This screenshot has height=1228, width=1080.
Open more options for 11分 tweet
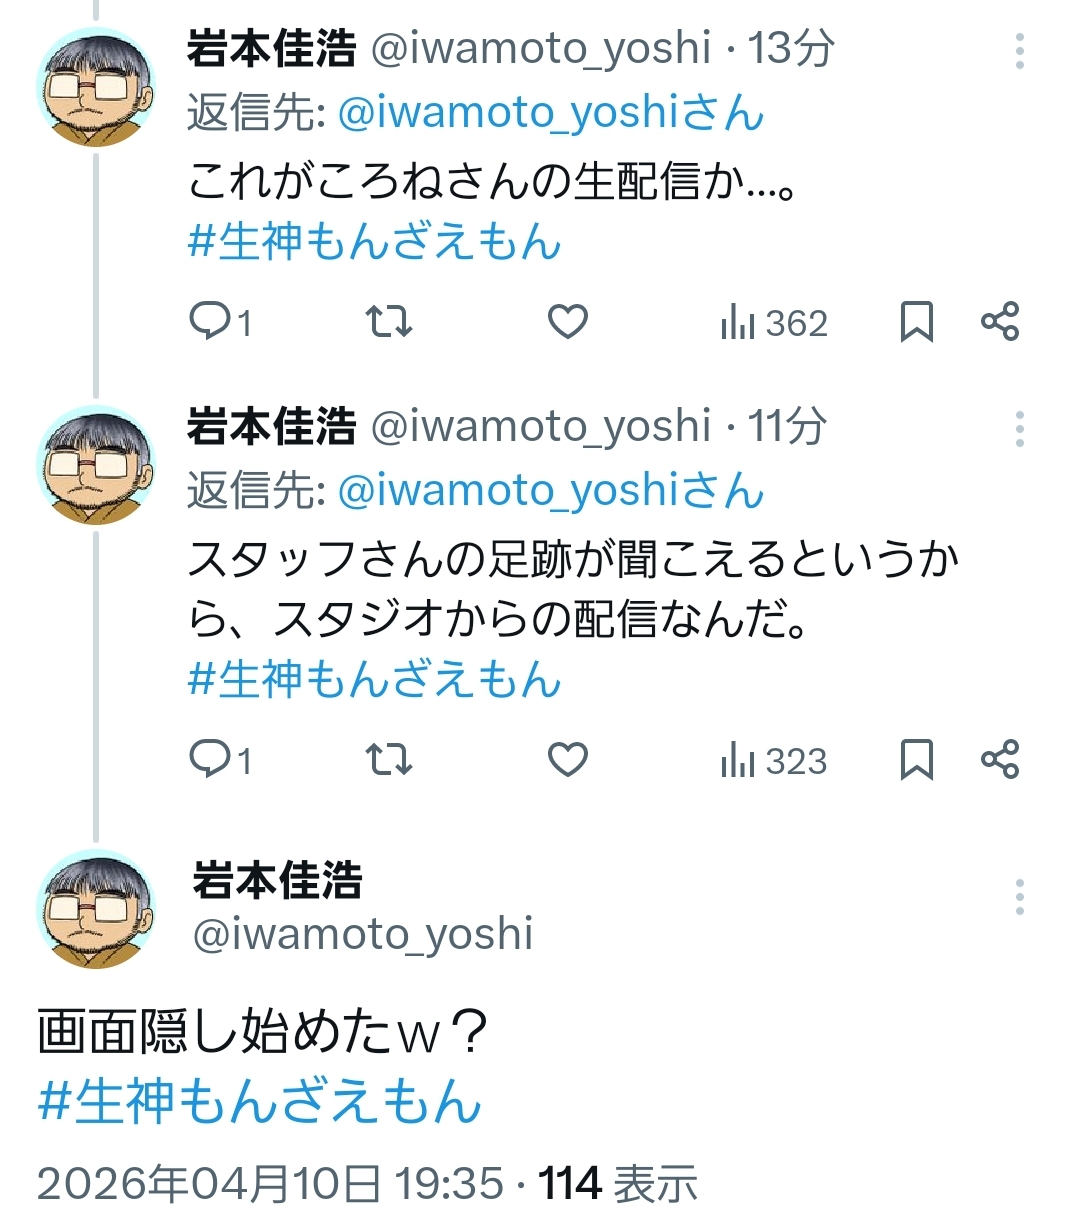pos(1019,429)
